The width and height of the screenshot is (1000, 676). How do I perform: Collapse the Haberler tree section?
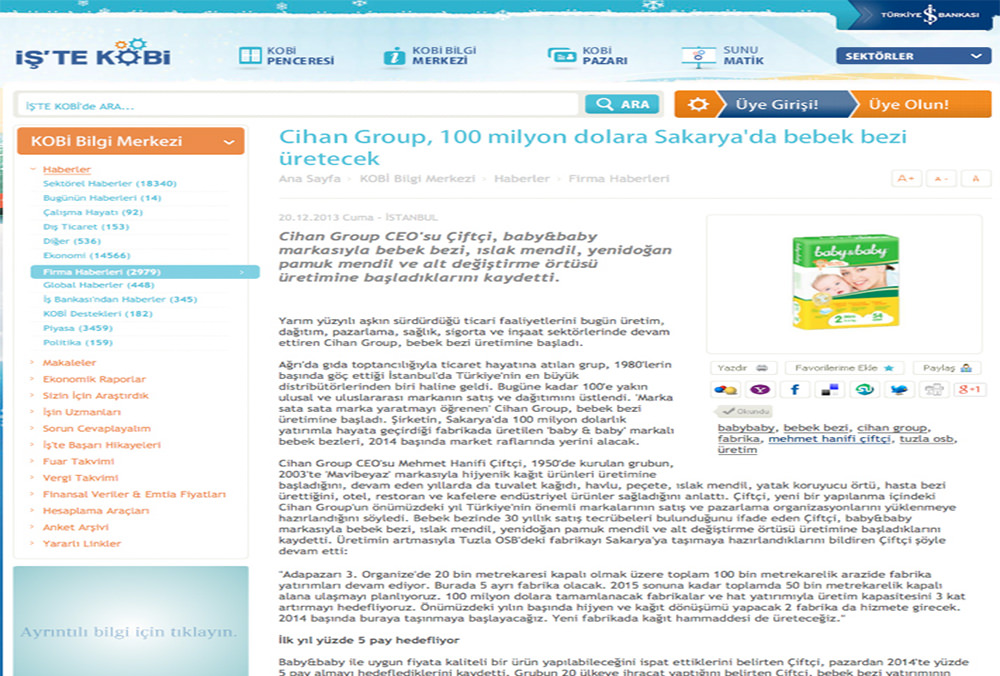(66, 169)
